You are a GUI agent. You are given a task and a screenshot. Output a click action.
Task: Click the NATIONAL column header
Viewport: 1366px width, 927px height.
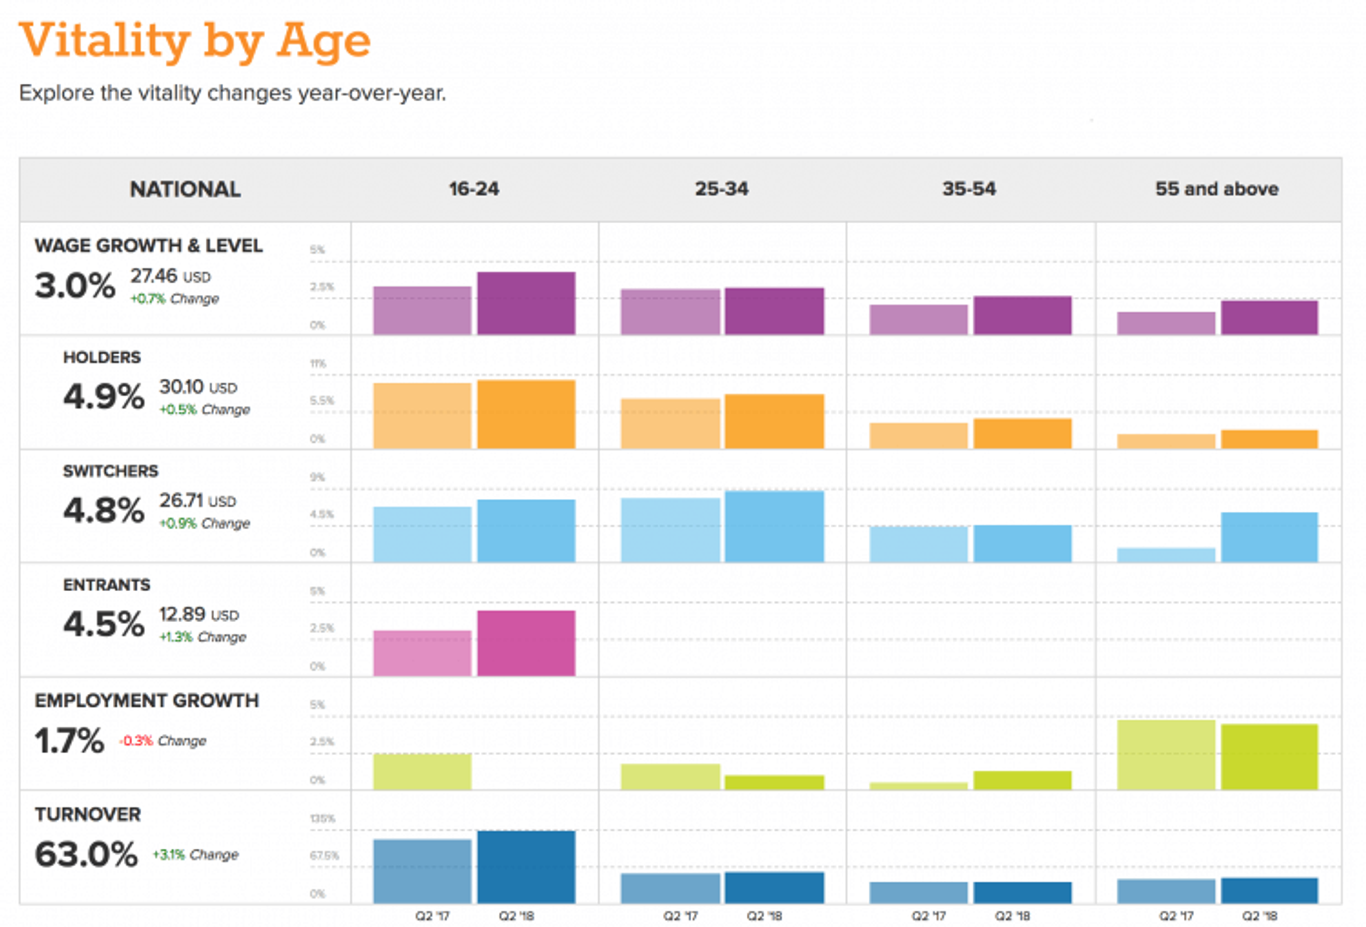point(185,188)
